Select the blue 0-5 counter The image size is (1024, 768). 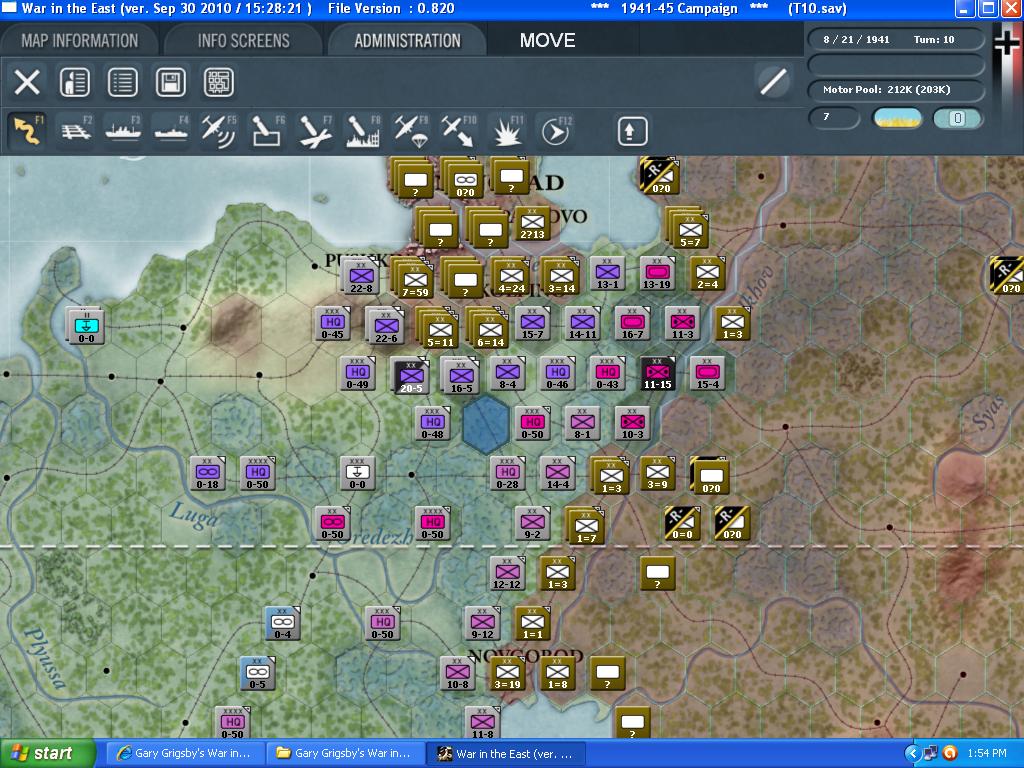[257, 673]
